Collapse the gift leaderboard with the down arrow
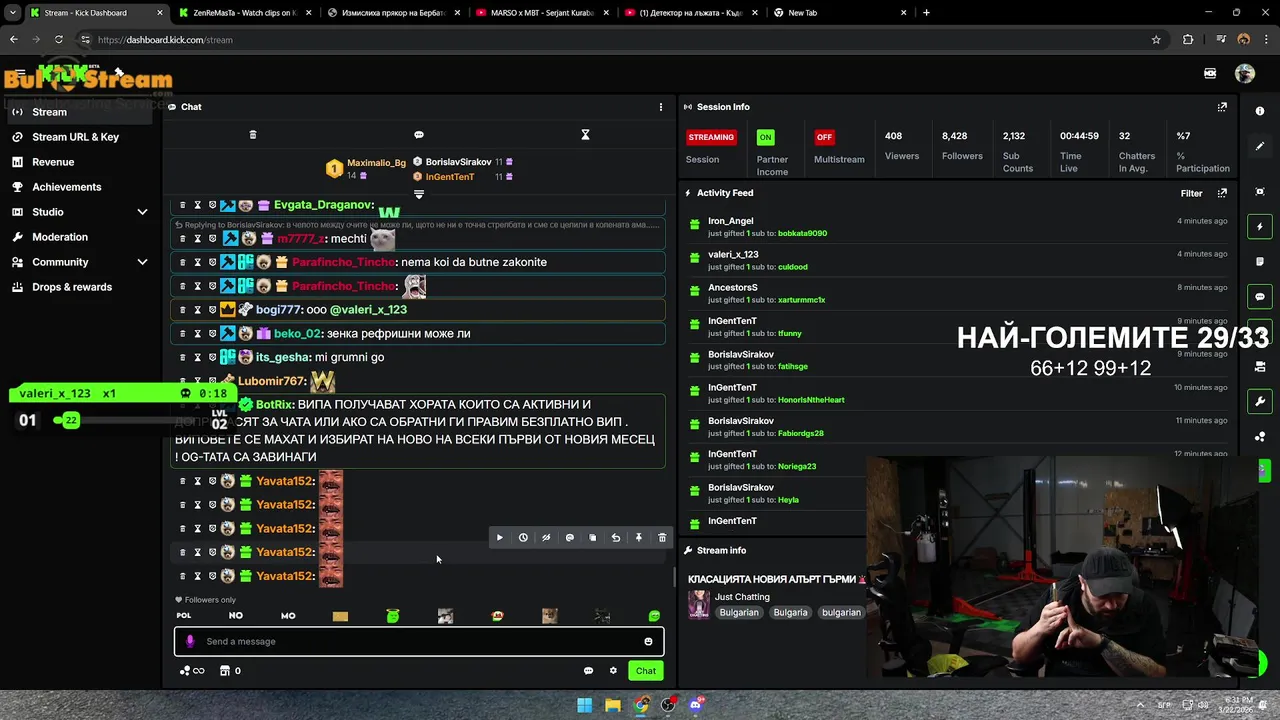This screenshot has height=720, width=1280. click(419, 194)
